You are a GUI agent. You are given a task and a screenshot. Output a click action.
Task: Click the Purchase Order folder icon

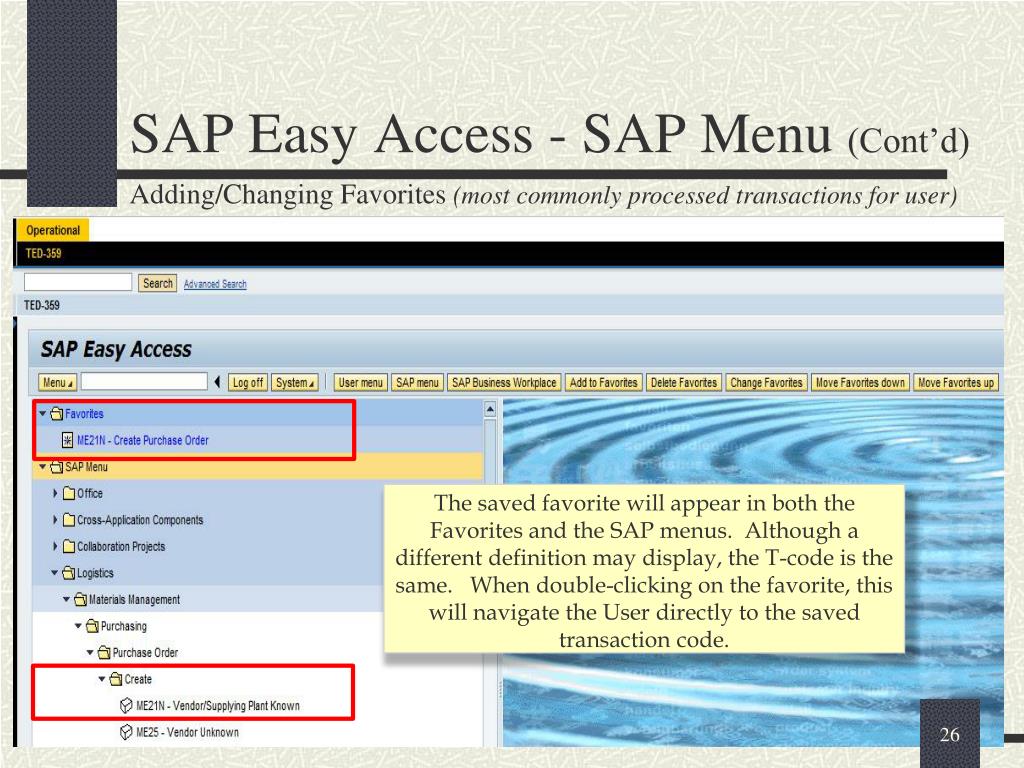pyautogui.click(x=104, y=652)
